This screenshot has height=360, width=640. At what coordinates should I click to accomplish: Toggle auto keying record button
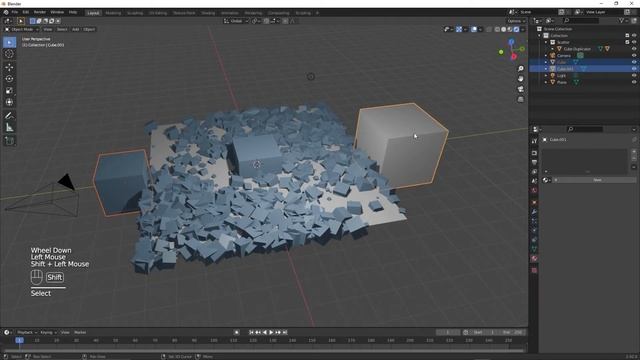pyautogui.click(x=236, y=332)
